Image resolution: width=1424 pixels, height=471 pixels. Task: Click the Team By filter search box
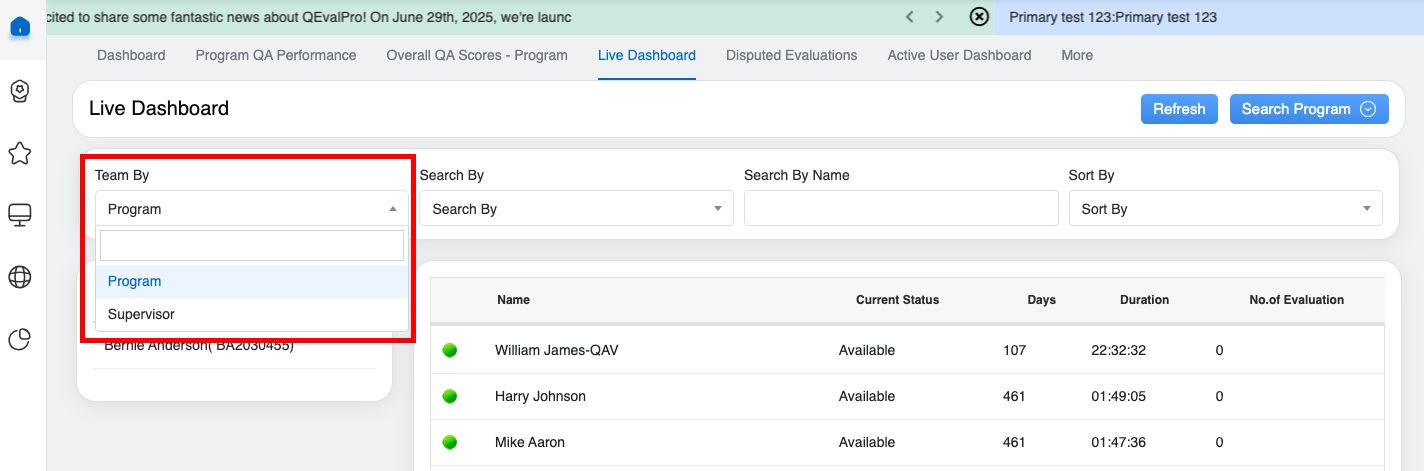[x=252, y=246]
